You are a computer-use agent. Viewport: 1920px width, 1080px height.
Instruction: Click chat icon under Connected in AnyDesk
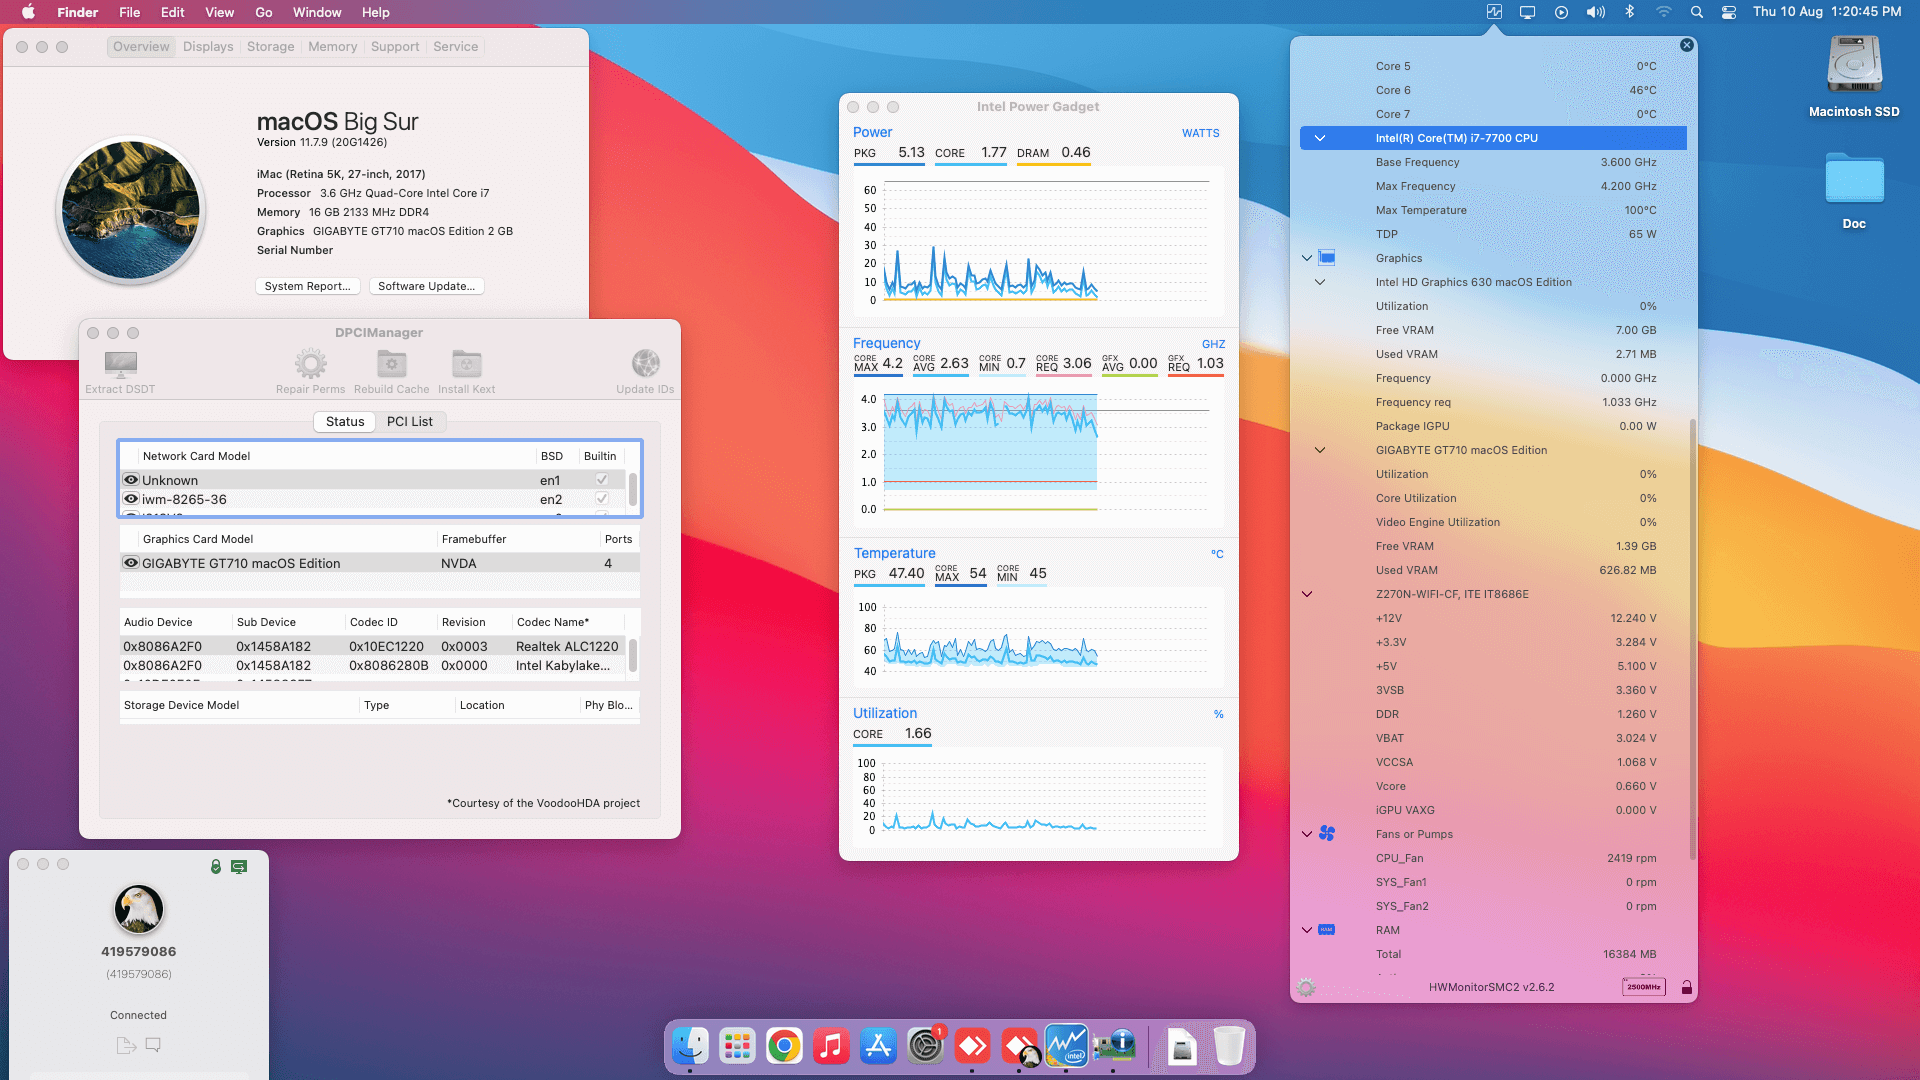pyautogui.click(x=153, y=1045)
